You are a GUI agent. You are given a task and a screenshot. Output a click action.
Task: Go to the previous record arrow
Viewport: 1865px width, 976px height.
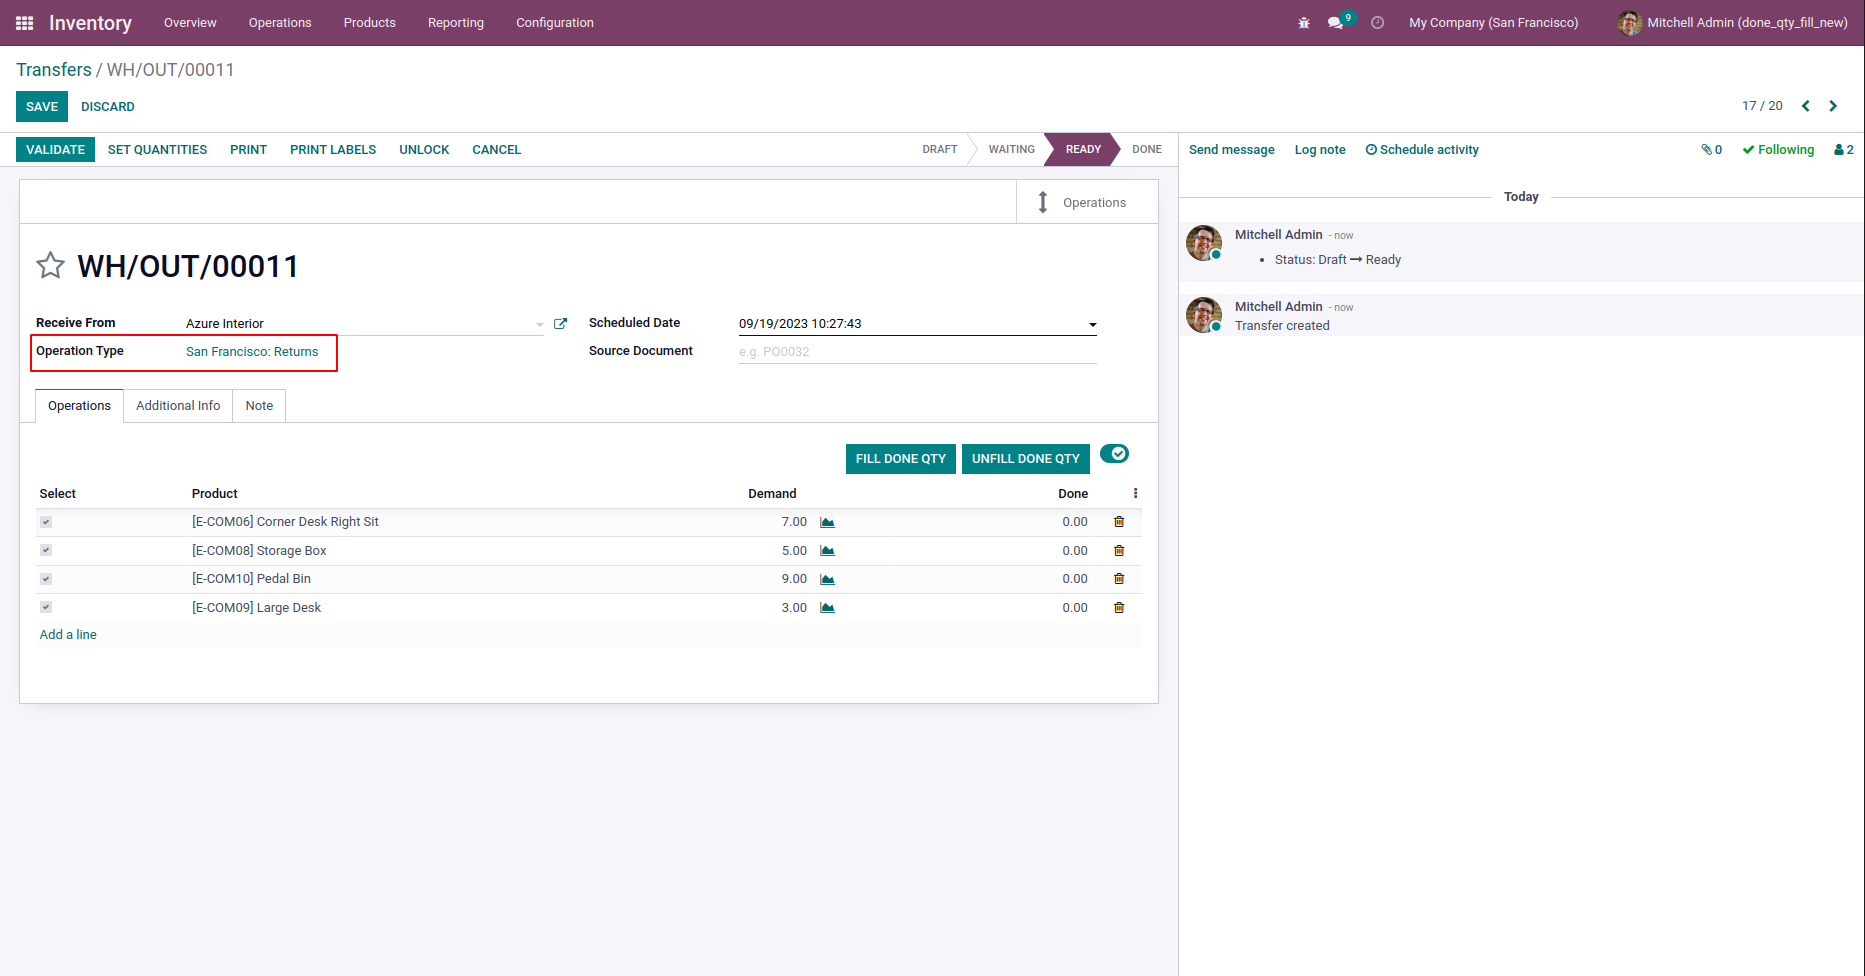[x=1806, y=106]
